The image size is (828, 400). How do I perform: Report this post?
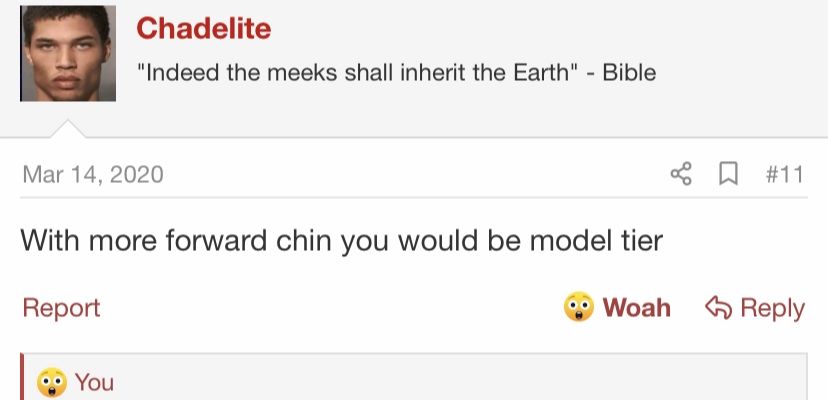click(x=61, y=308)
